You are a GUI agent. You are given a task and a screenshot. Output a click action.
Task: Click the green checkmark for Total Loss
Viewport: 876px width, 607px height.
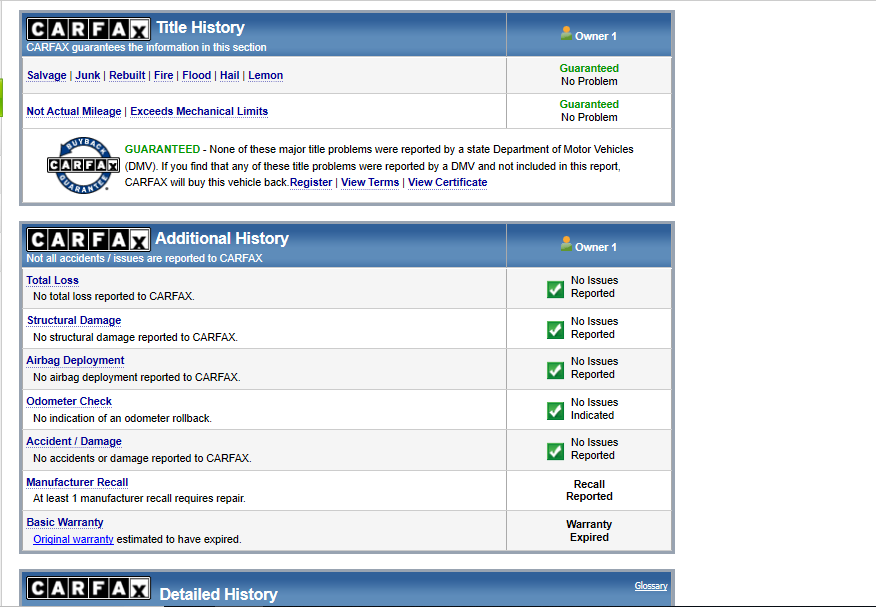[555, 289]
